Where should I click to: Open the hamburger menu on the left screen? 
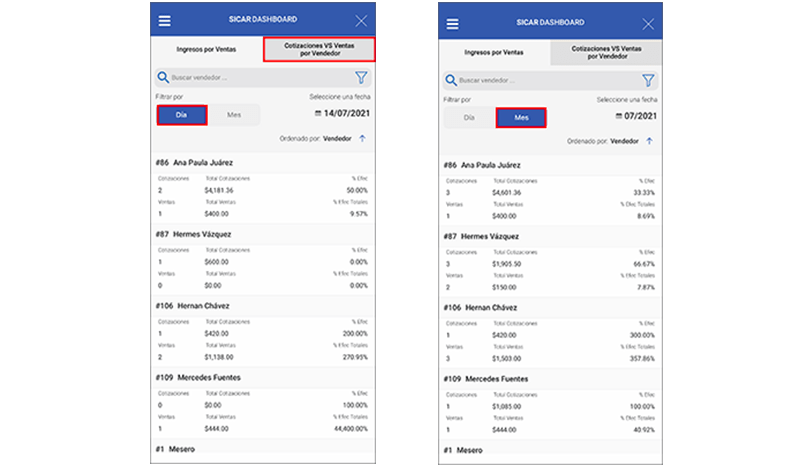(164, 21)
